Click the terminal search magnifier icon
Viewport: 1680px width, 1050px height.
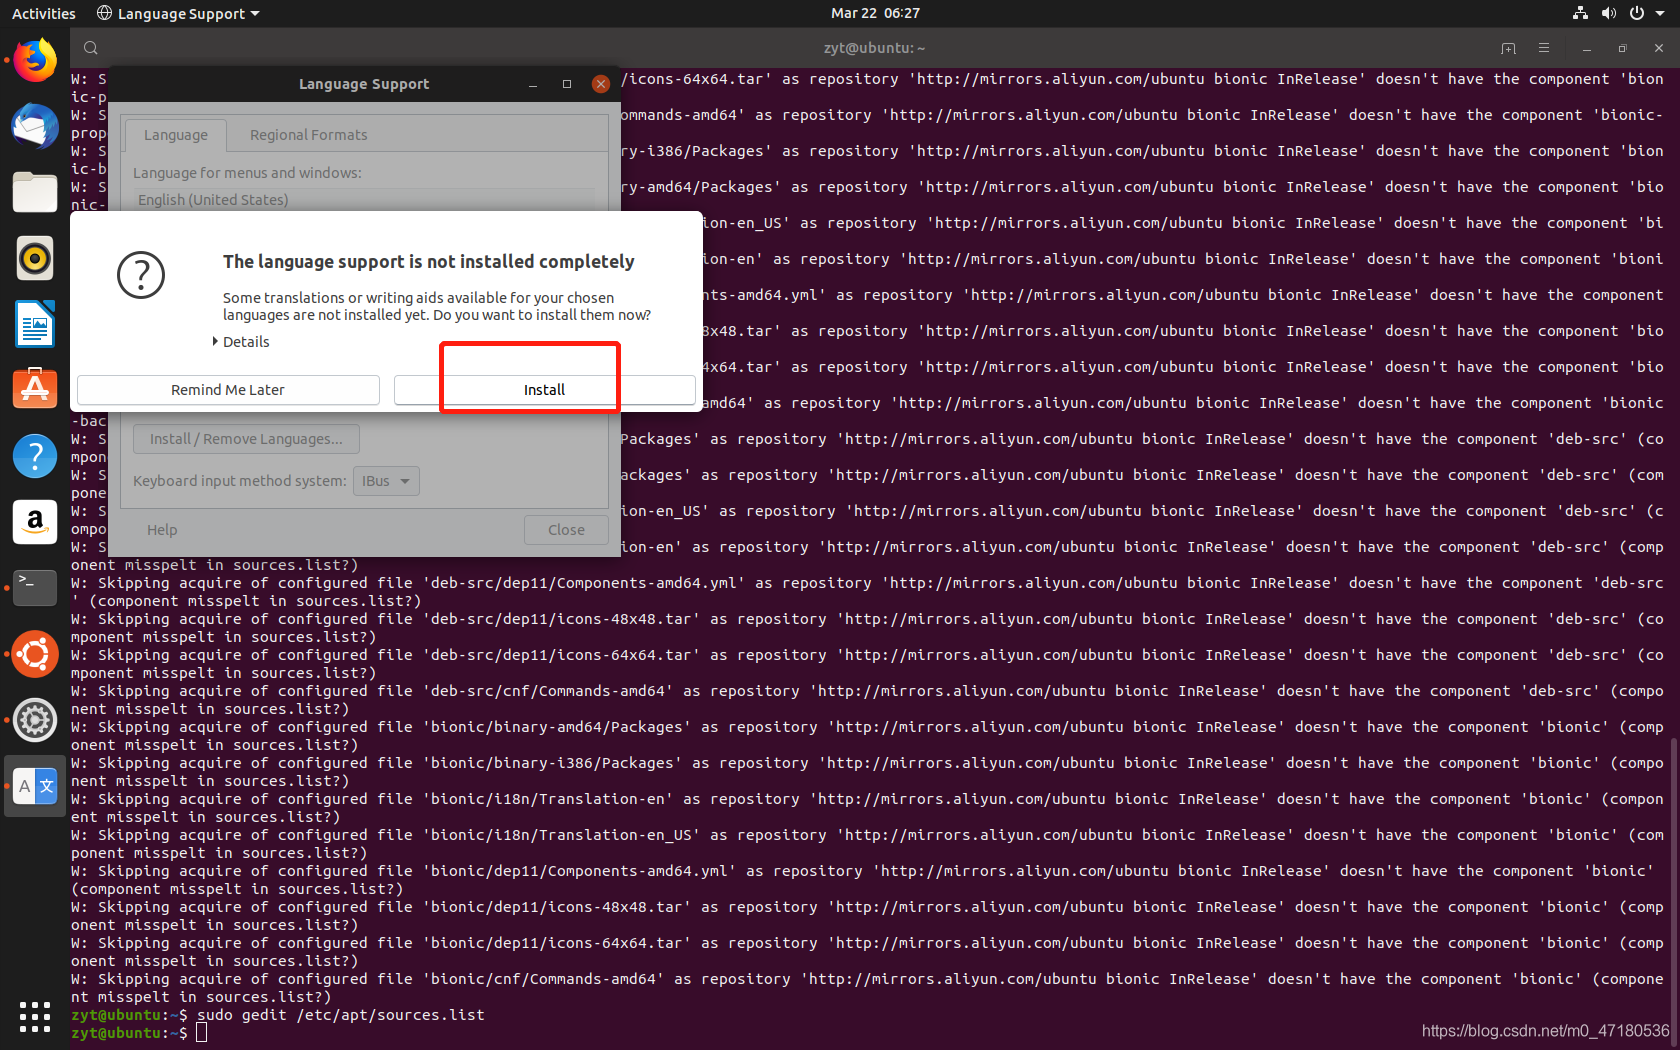click(x=91, y=48)
